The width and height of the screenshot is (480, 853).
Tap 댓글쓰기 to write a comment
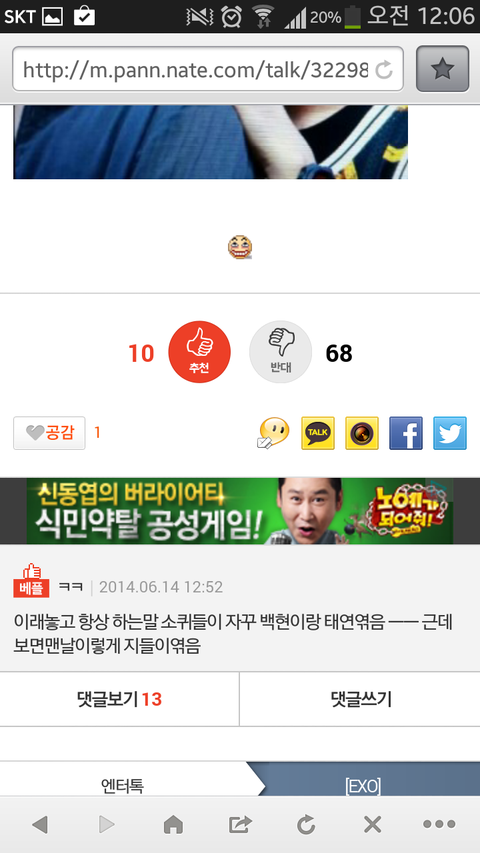point(360,699)
